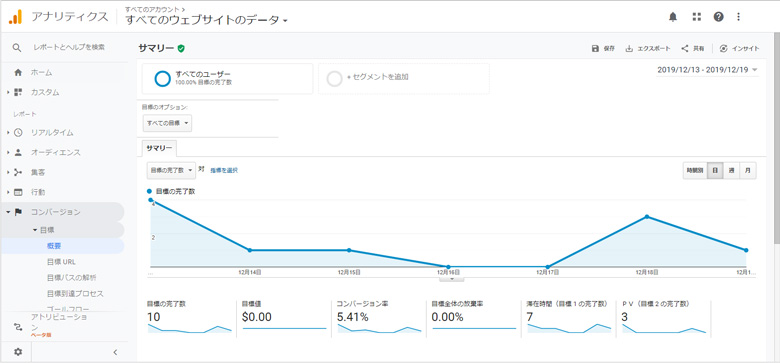This screenshot has width=780, height=363.
Task: Click the PV(目標2の完了数) sparkline
Action: pos(664,329)
